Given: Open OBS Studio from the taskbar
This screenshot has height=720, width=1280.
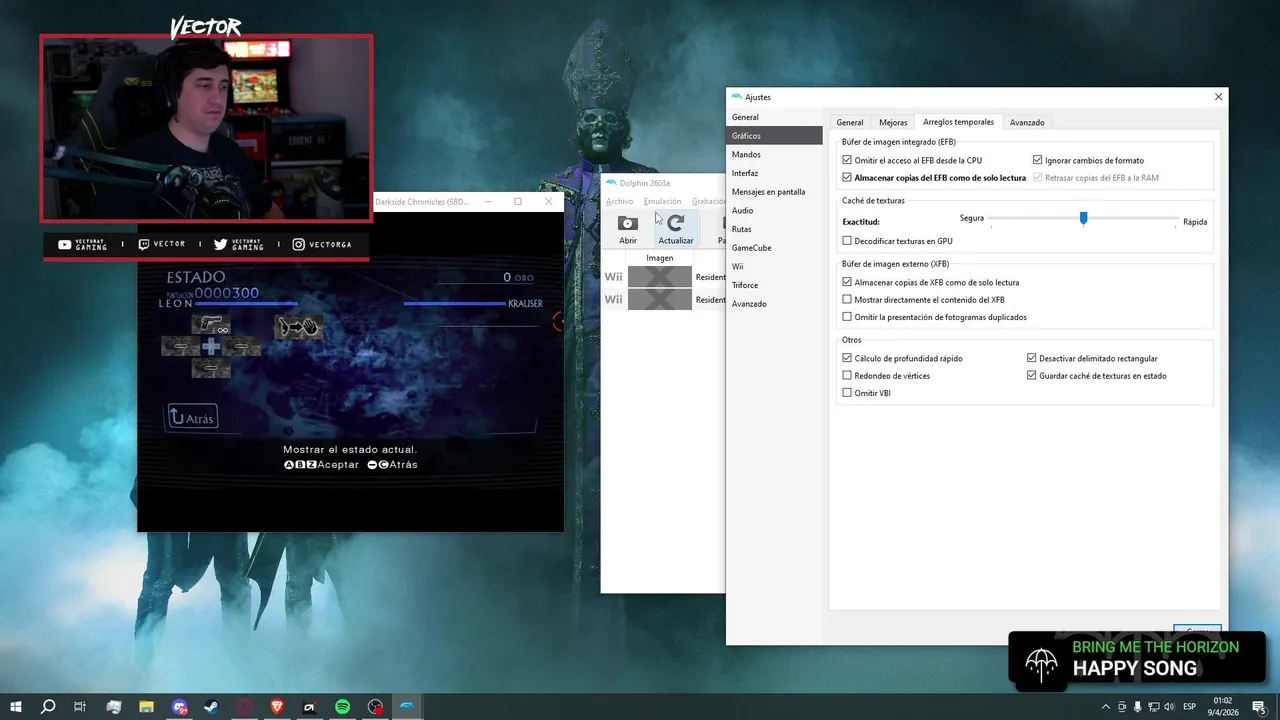Looking at the screenshot, I should point(375,707).
